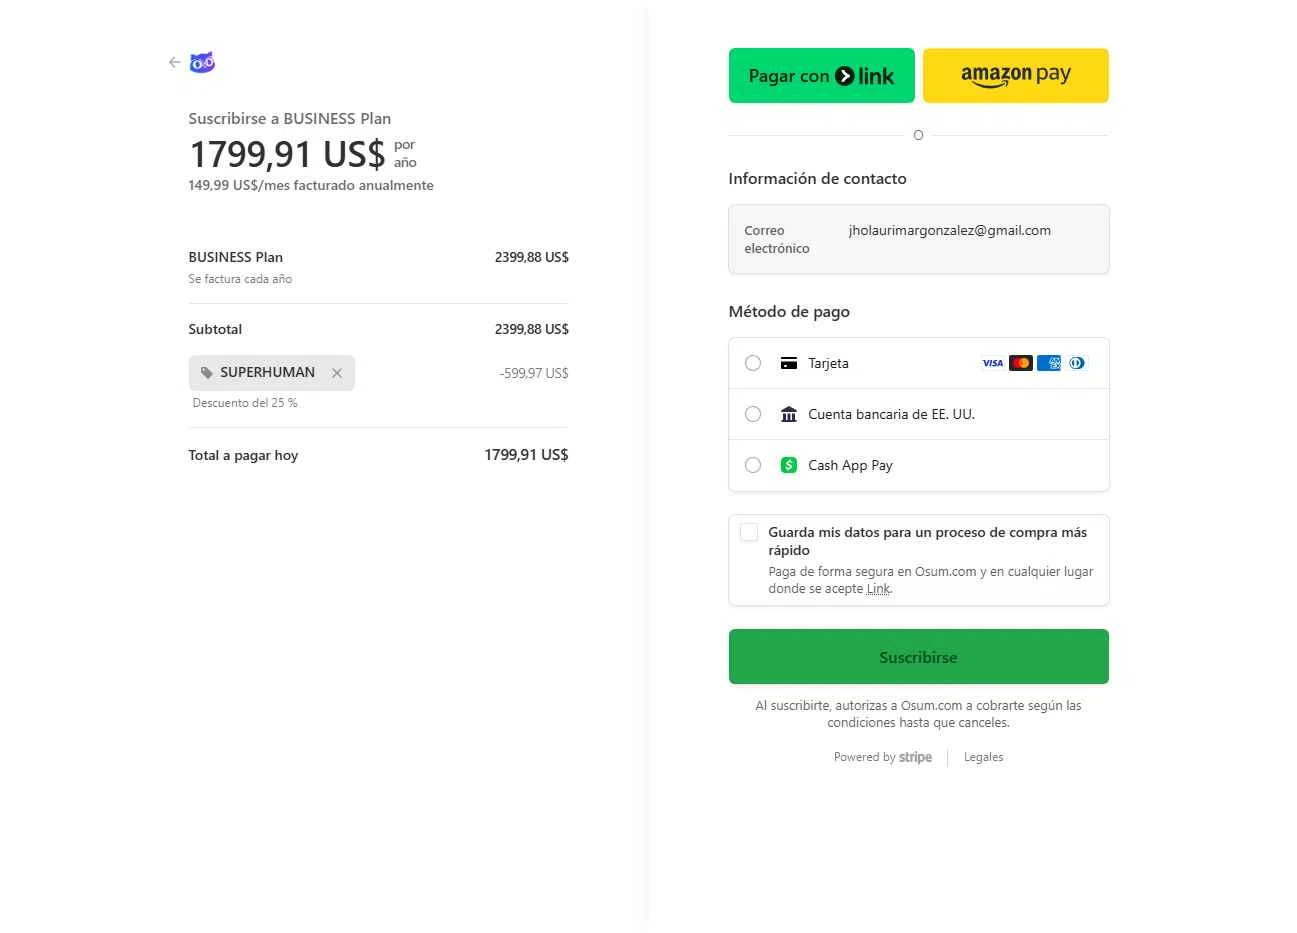Click the Visa card icon

point(992,363)
